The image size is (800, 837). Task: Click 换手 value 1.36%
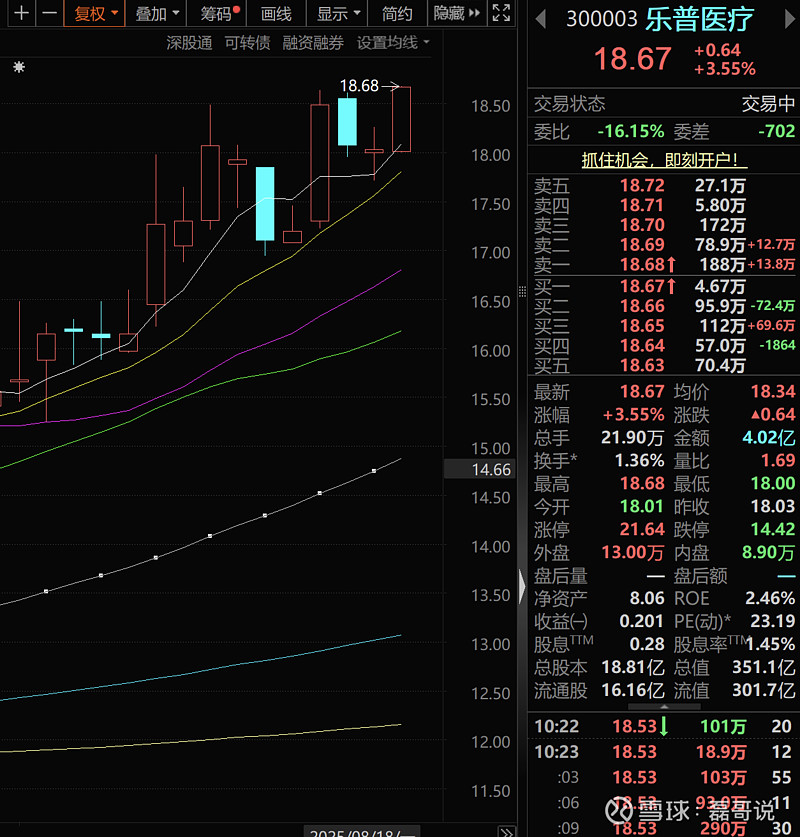[x=639, y=460]
